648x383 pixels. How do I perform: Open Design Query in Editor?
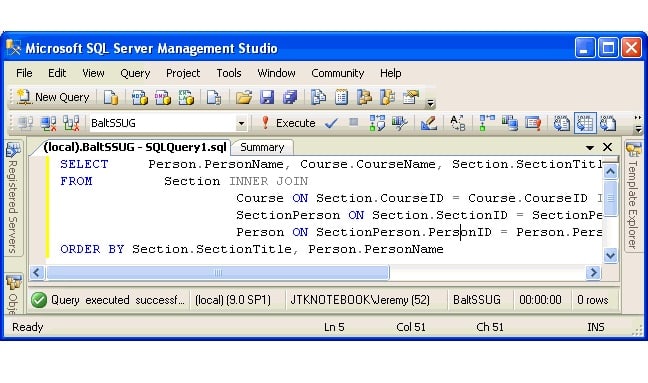click(428, 123)
